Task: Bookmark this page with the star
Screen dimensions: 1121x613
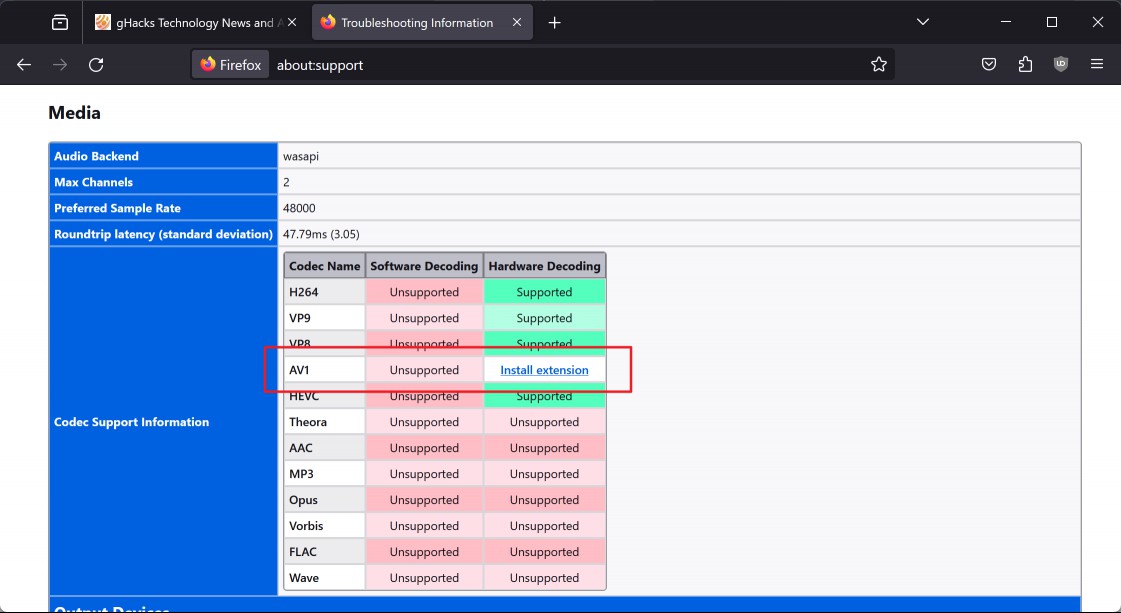Action: [x=879, y=64]
